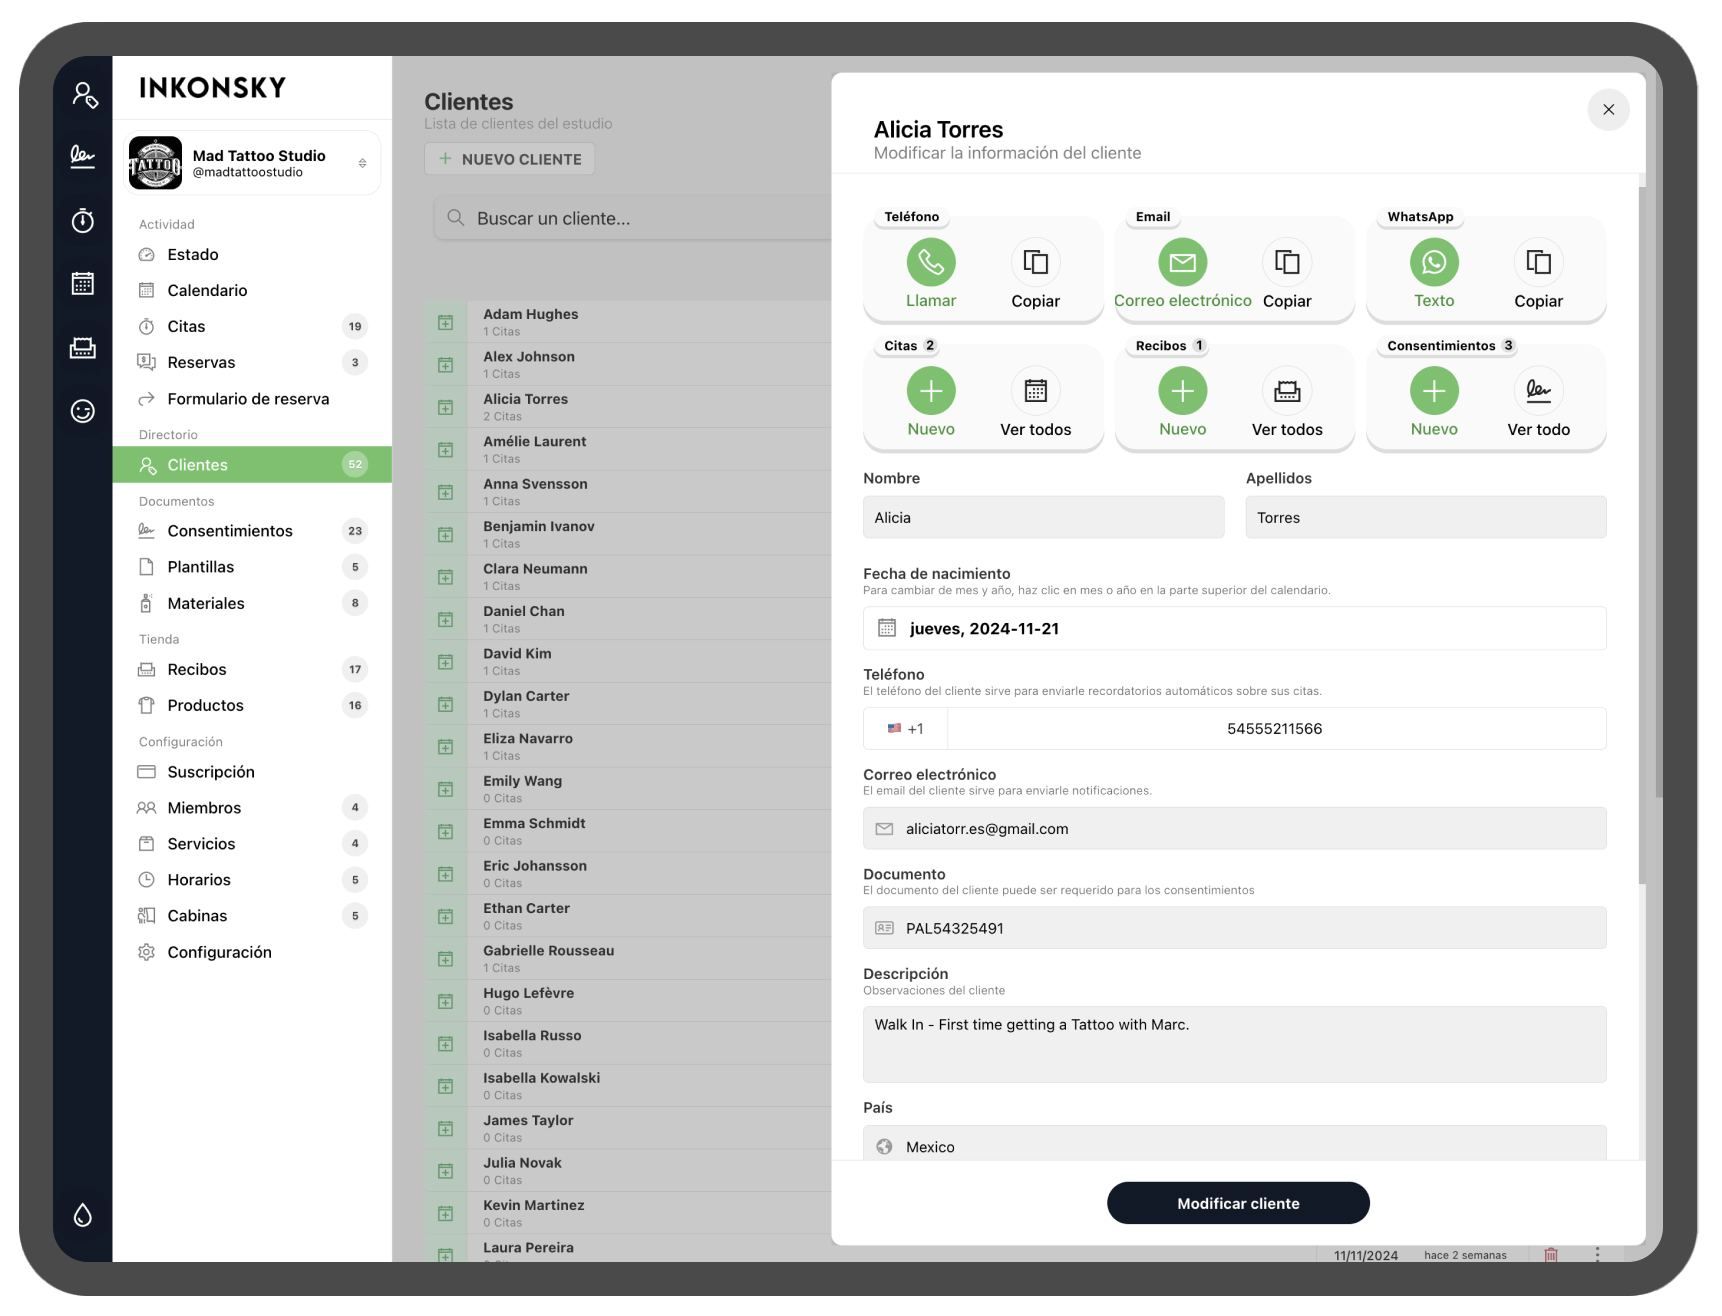Viewport: 1722px width, 1316px height.
Task: Send email via green Correo electrónico icon
Action: pyautogui.click(x=1182, y=262)
